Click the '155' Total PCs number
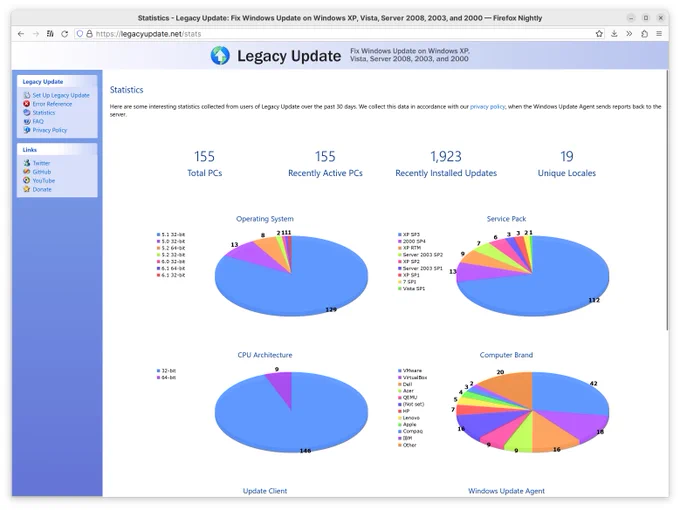Viewport: 680px width, 510px height. coord(204,156)
